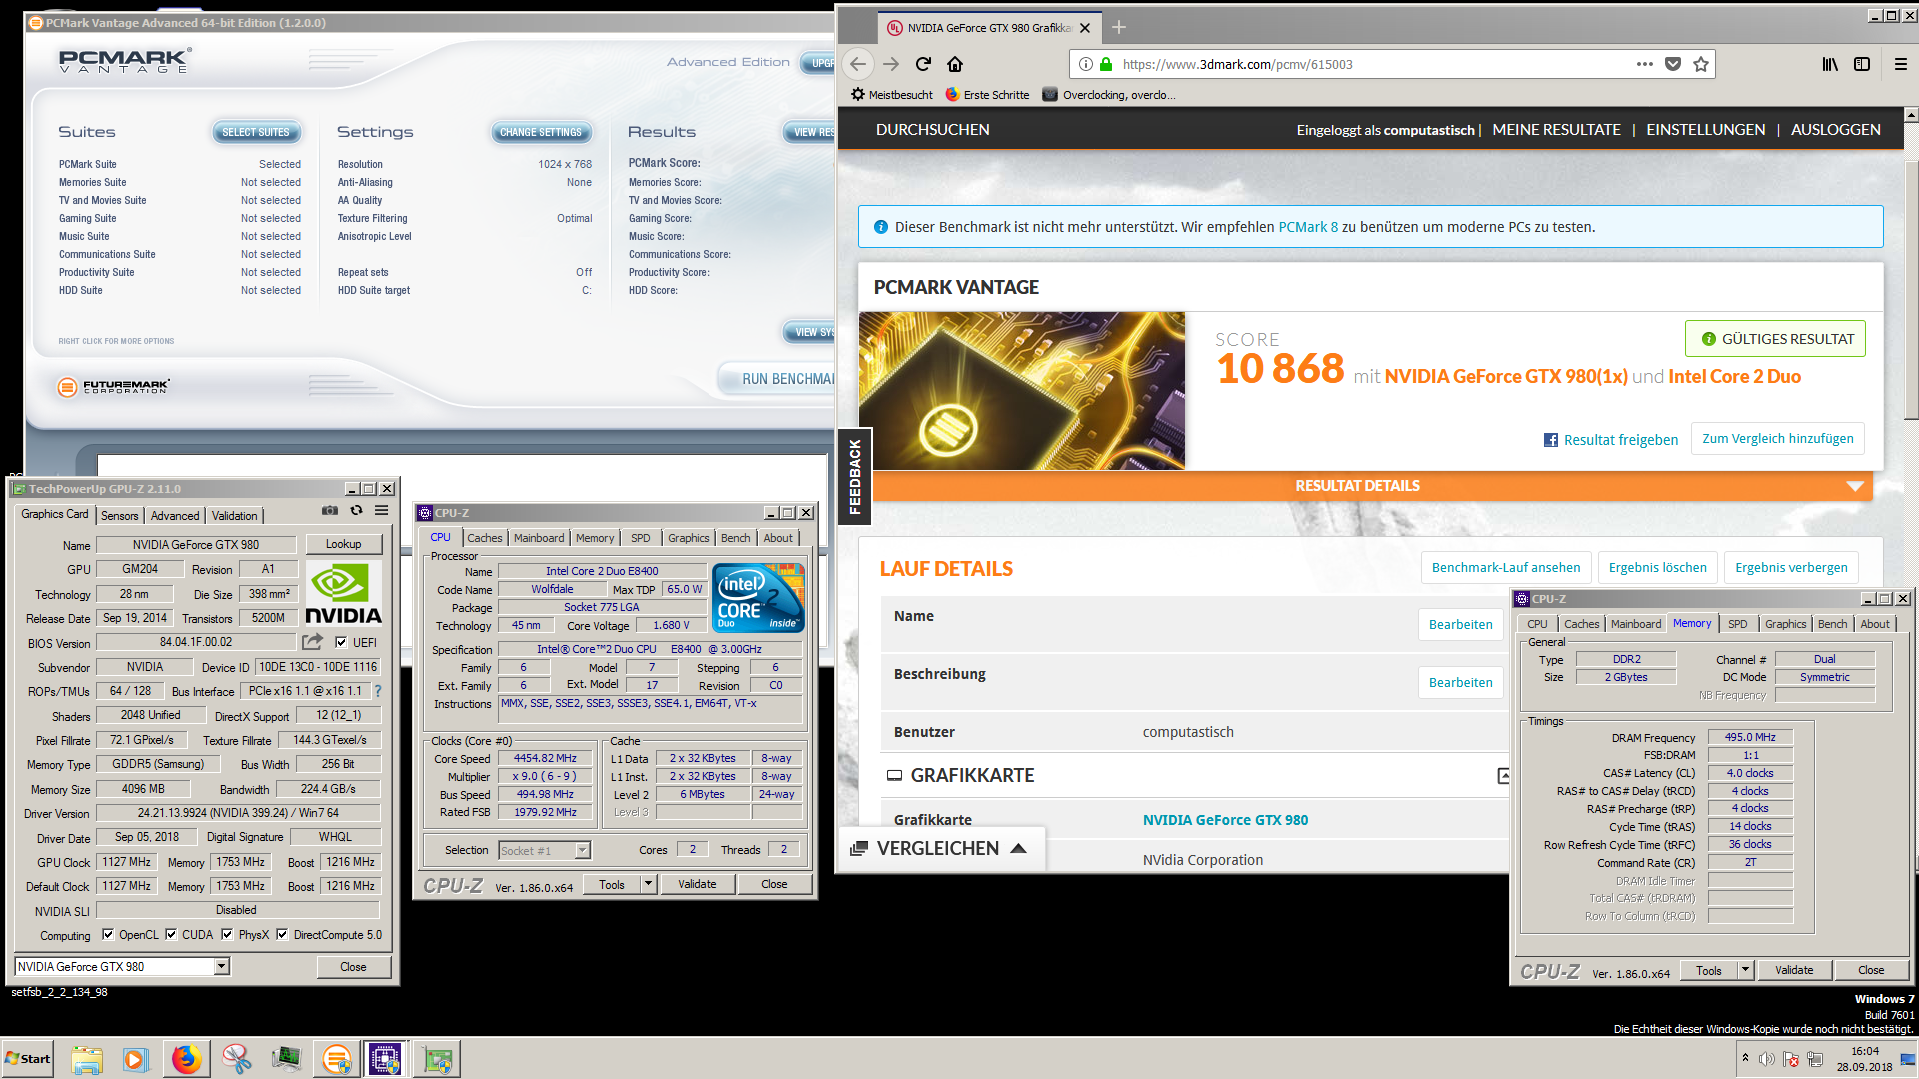The height and width of the screenshot is (1079, 1919).
Task: Collapse the GRAFIKKARTE section toggle
Action: tap(1503, 776)
